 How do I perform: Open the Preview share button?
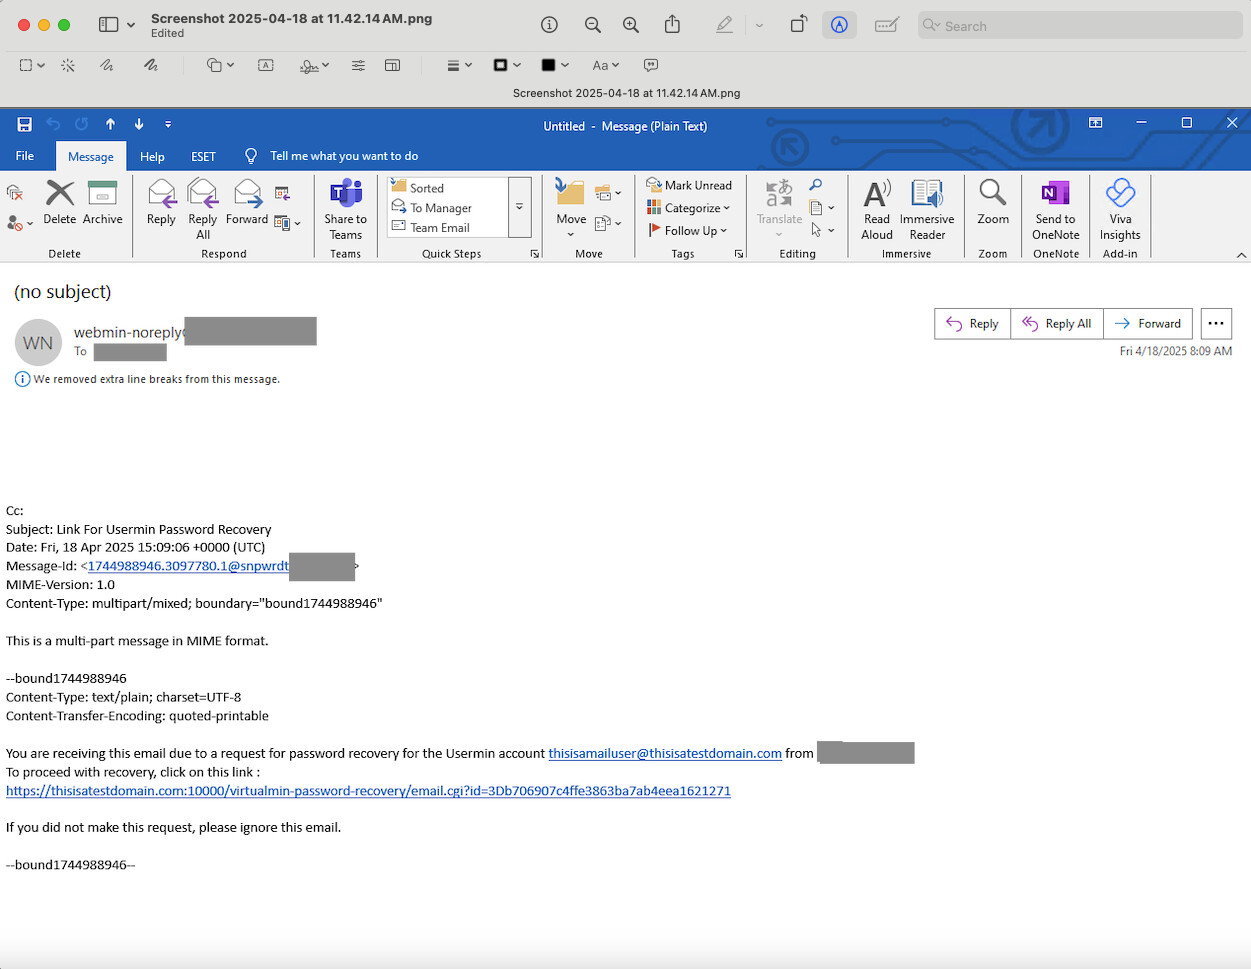pos(673,24)
